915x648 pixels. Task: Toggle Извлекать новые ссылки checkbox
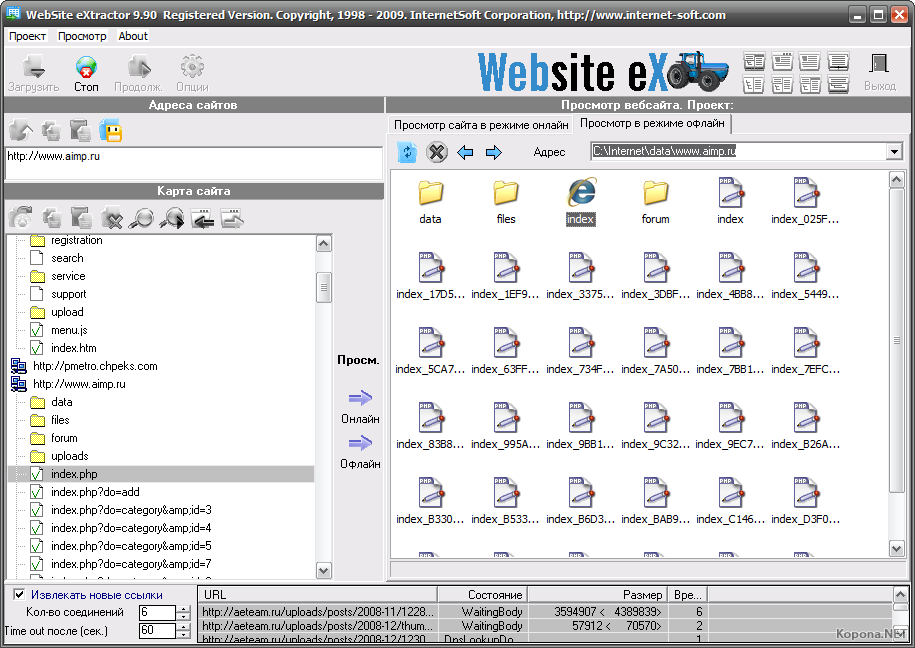coord(19,594)
